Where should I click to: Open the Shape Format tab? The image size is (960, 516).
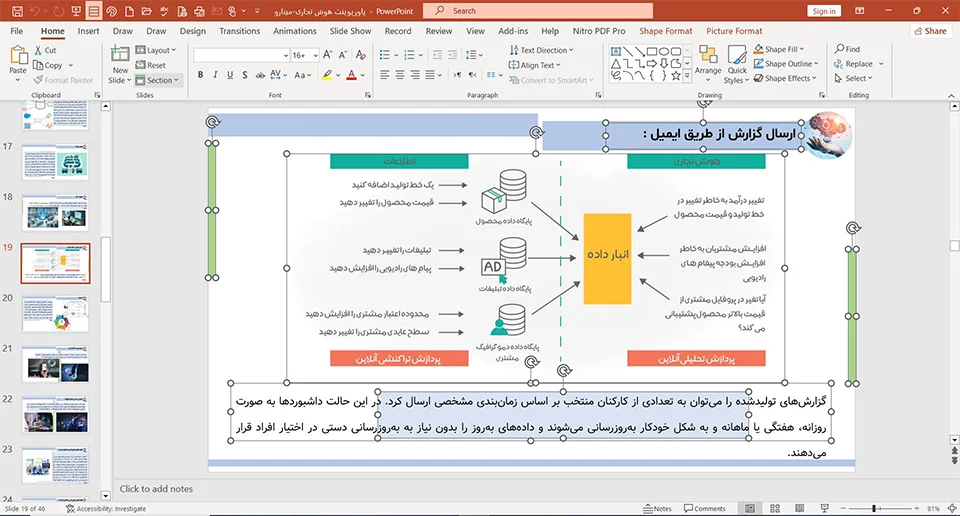(x=666, y=31)
